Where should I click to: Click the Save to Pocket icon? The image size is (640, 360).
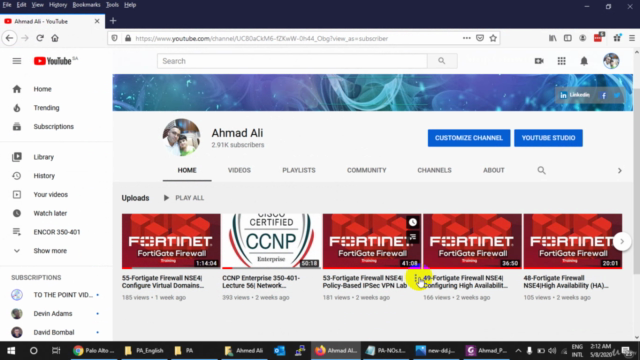pyautogui.click(x=480, y=38)
